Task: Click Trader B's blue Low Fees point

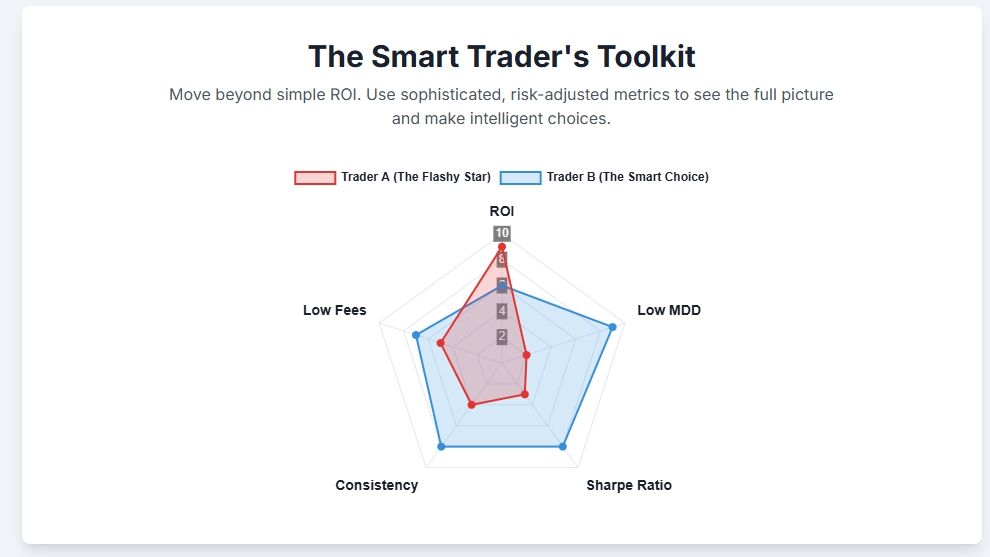Action: (x=416, y=335)
